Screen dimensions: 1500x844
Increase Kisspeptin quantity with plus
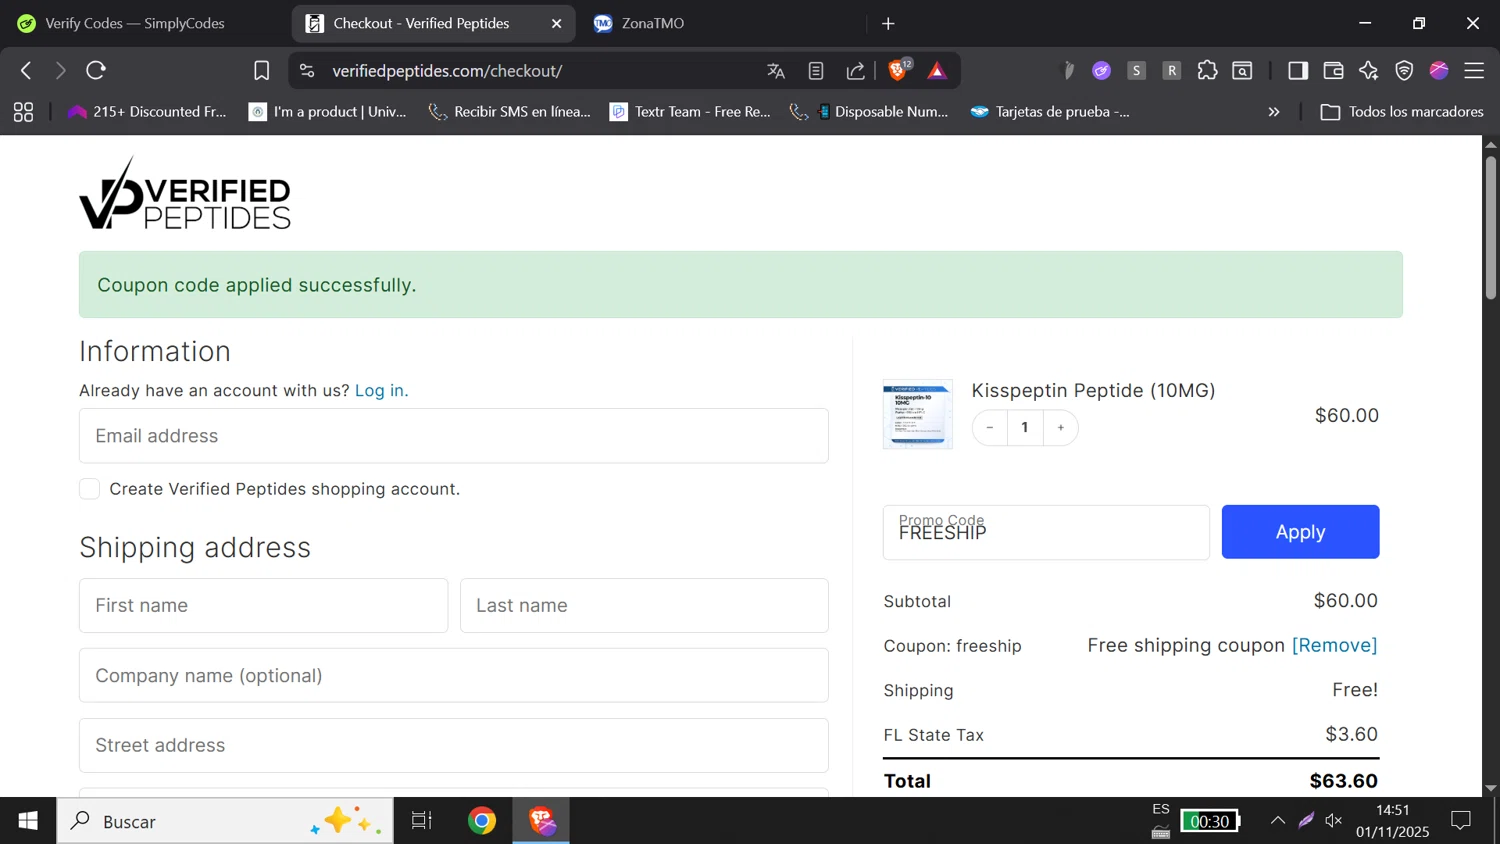coord(1060,428)
